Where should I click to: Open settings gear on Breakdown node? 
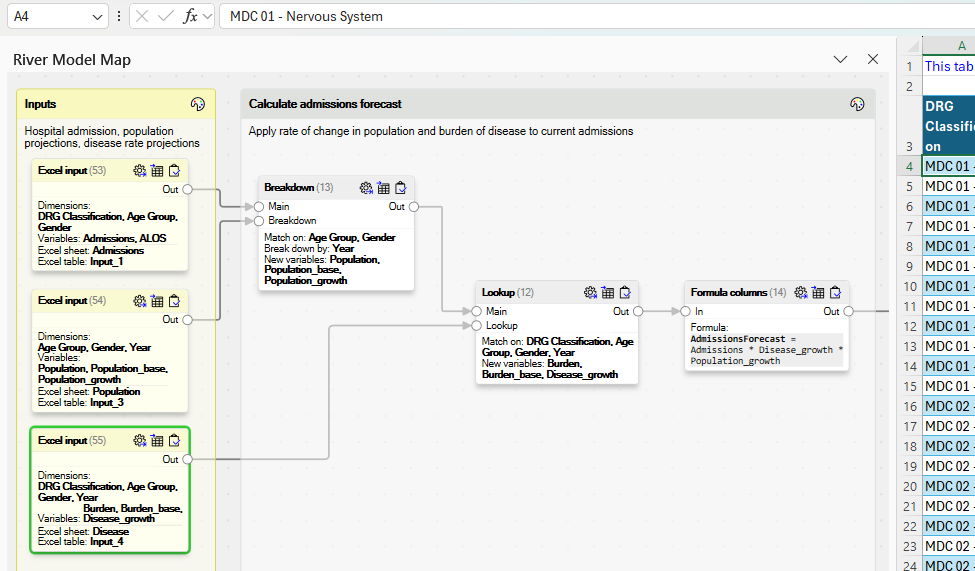click(366, 188)
